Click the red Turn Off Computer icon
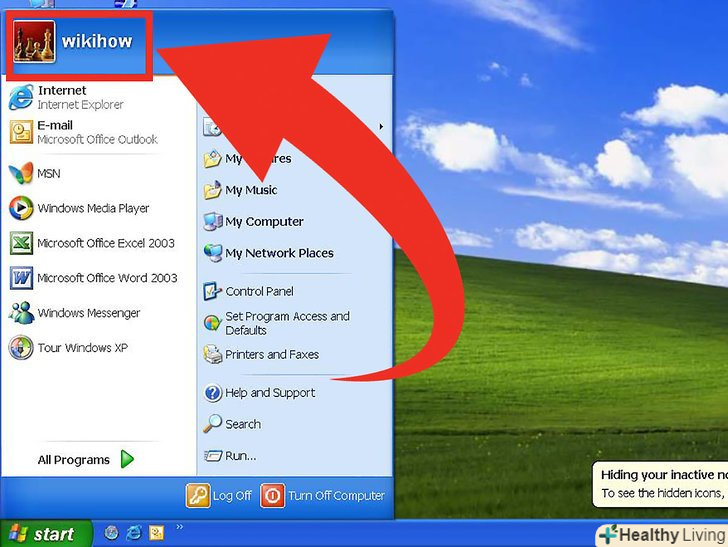Image resolution: width=728 pixels, height=547 pixels. point(273,495)
